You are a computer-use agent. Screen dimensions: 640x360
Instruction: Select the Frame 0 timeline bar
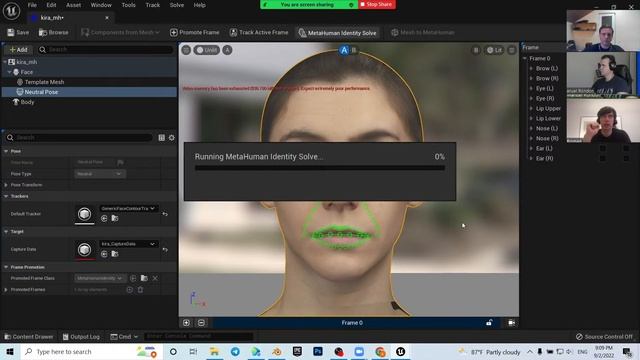click(352, 323)
